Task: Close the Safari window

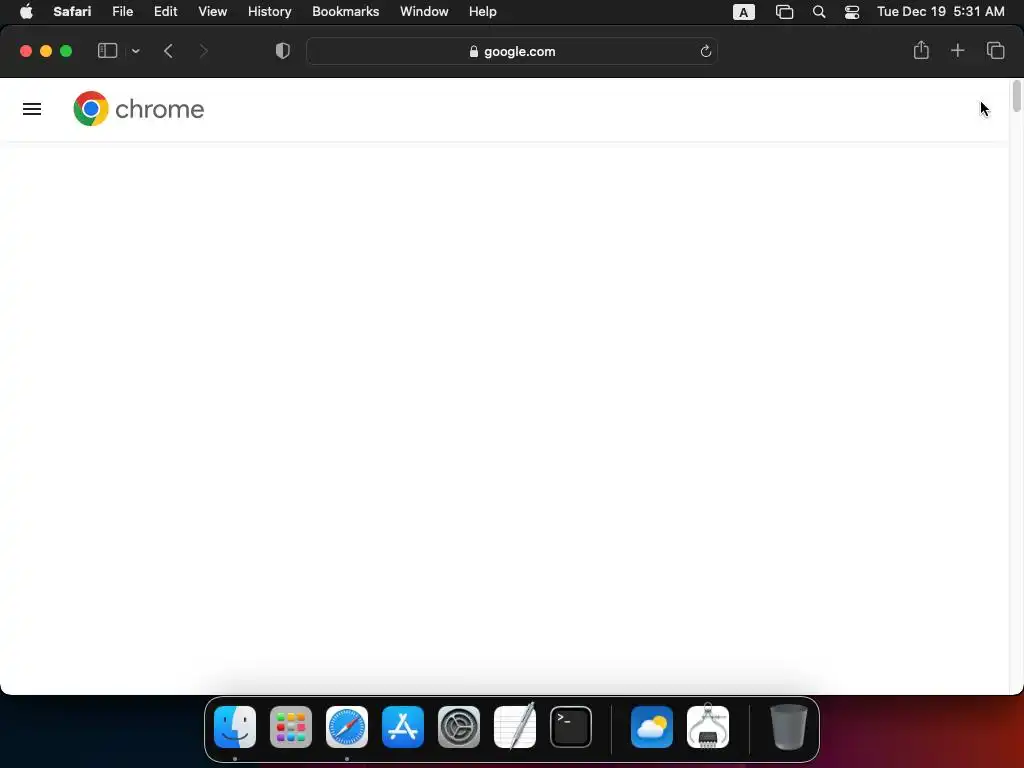Action: pyautogui.click(x=26, y=51)
